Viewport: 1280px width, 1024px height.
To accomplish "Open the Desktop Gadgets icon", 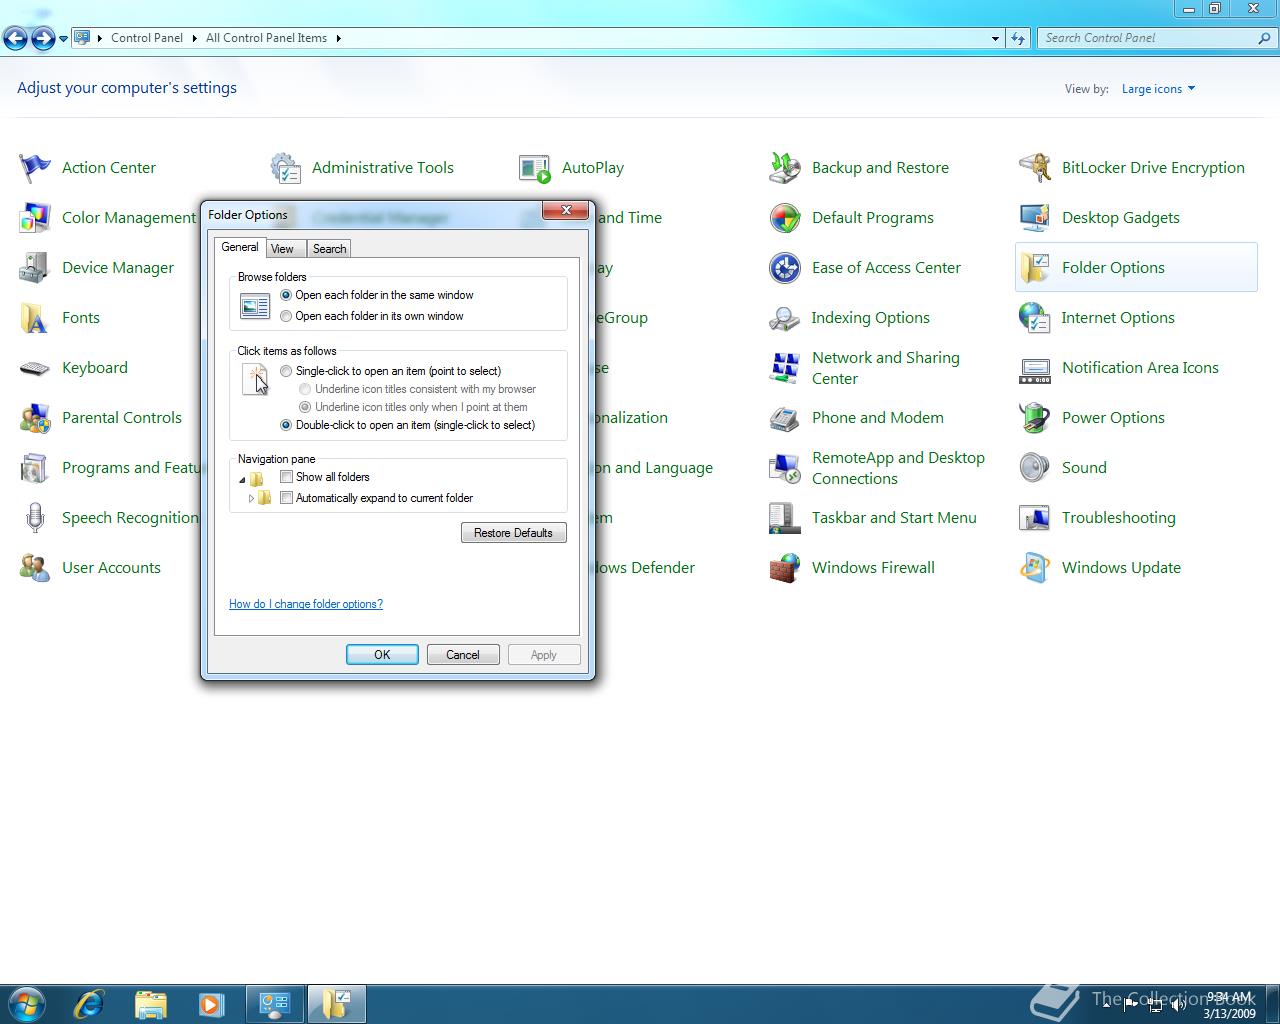I will [1035, 218].
